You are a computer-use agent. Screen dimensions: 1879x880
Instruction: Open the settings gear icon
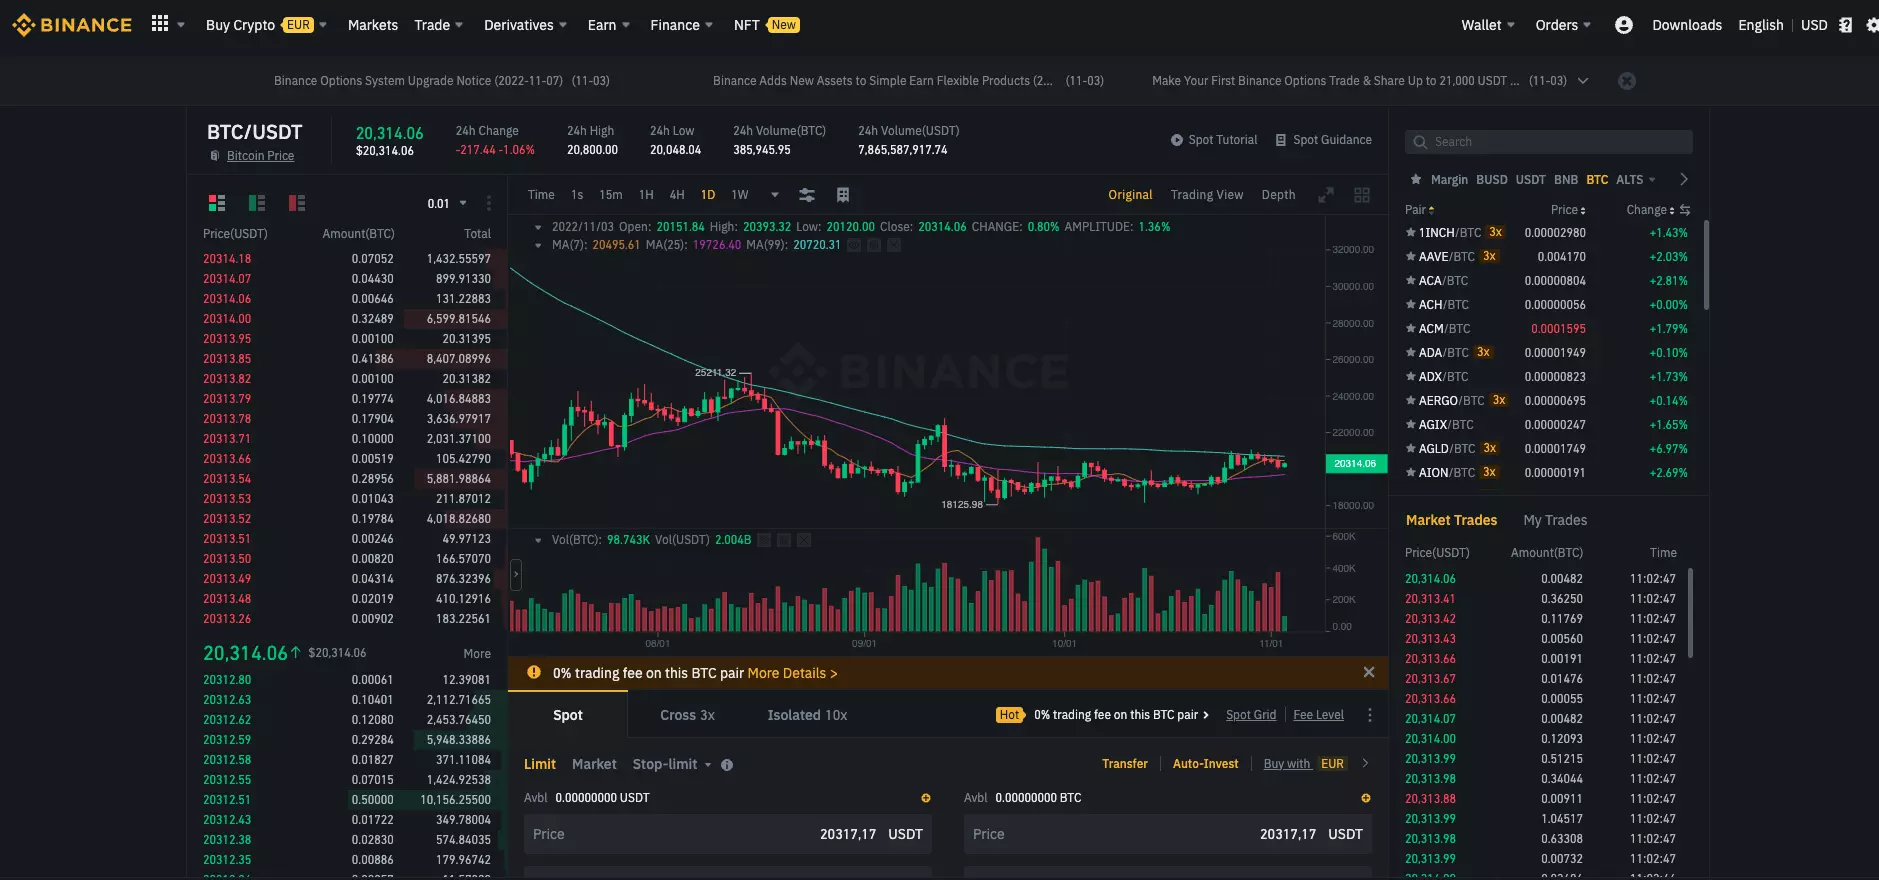[x=1872, y=25]
